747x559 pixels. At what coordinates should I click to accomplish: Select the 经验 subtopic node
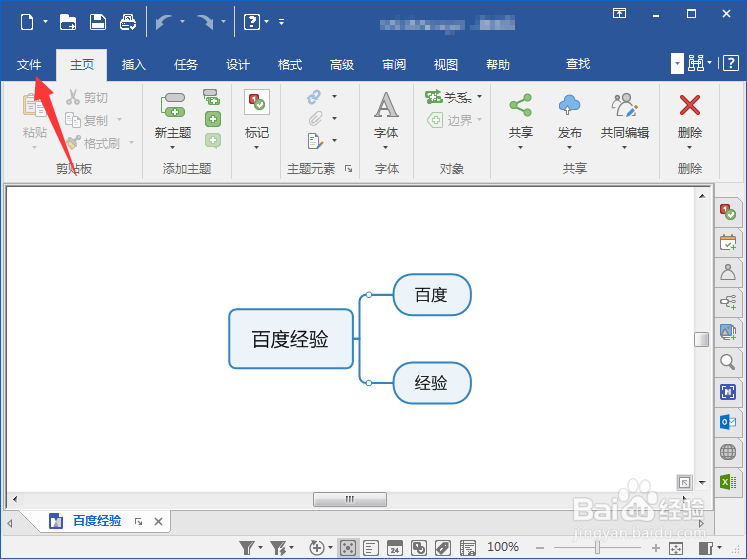point(432,383)
